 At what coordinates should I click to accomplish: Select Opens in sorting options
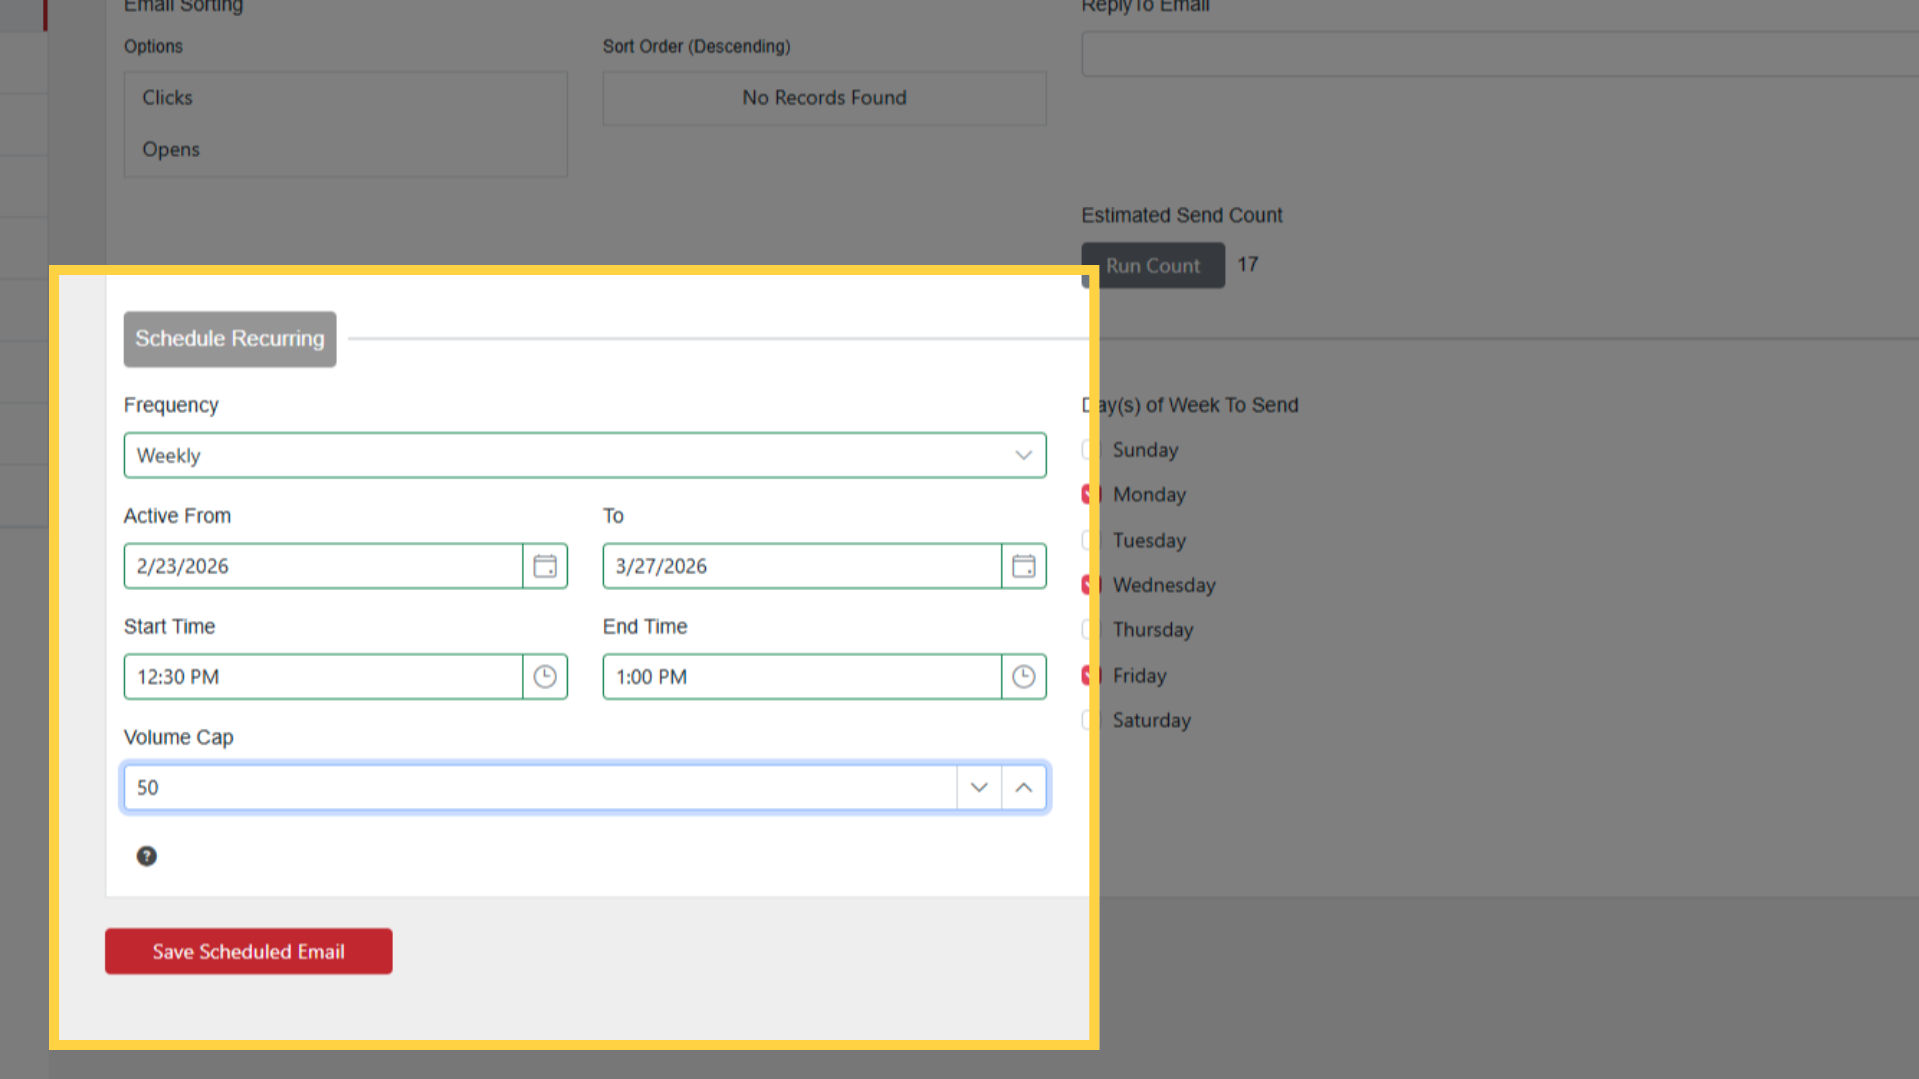click(x=346, y=150)
